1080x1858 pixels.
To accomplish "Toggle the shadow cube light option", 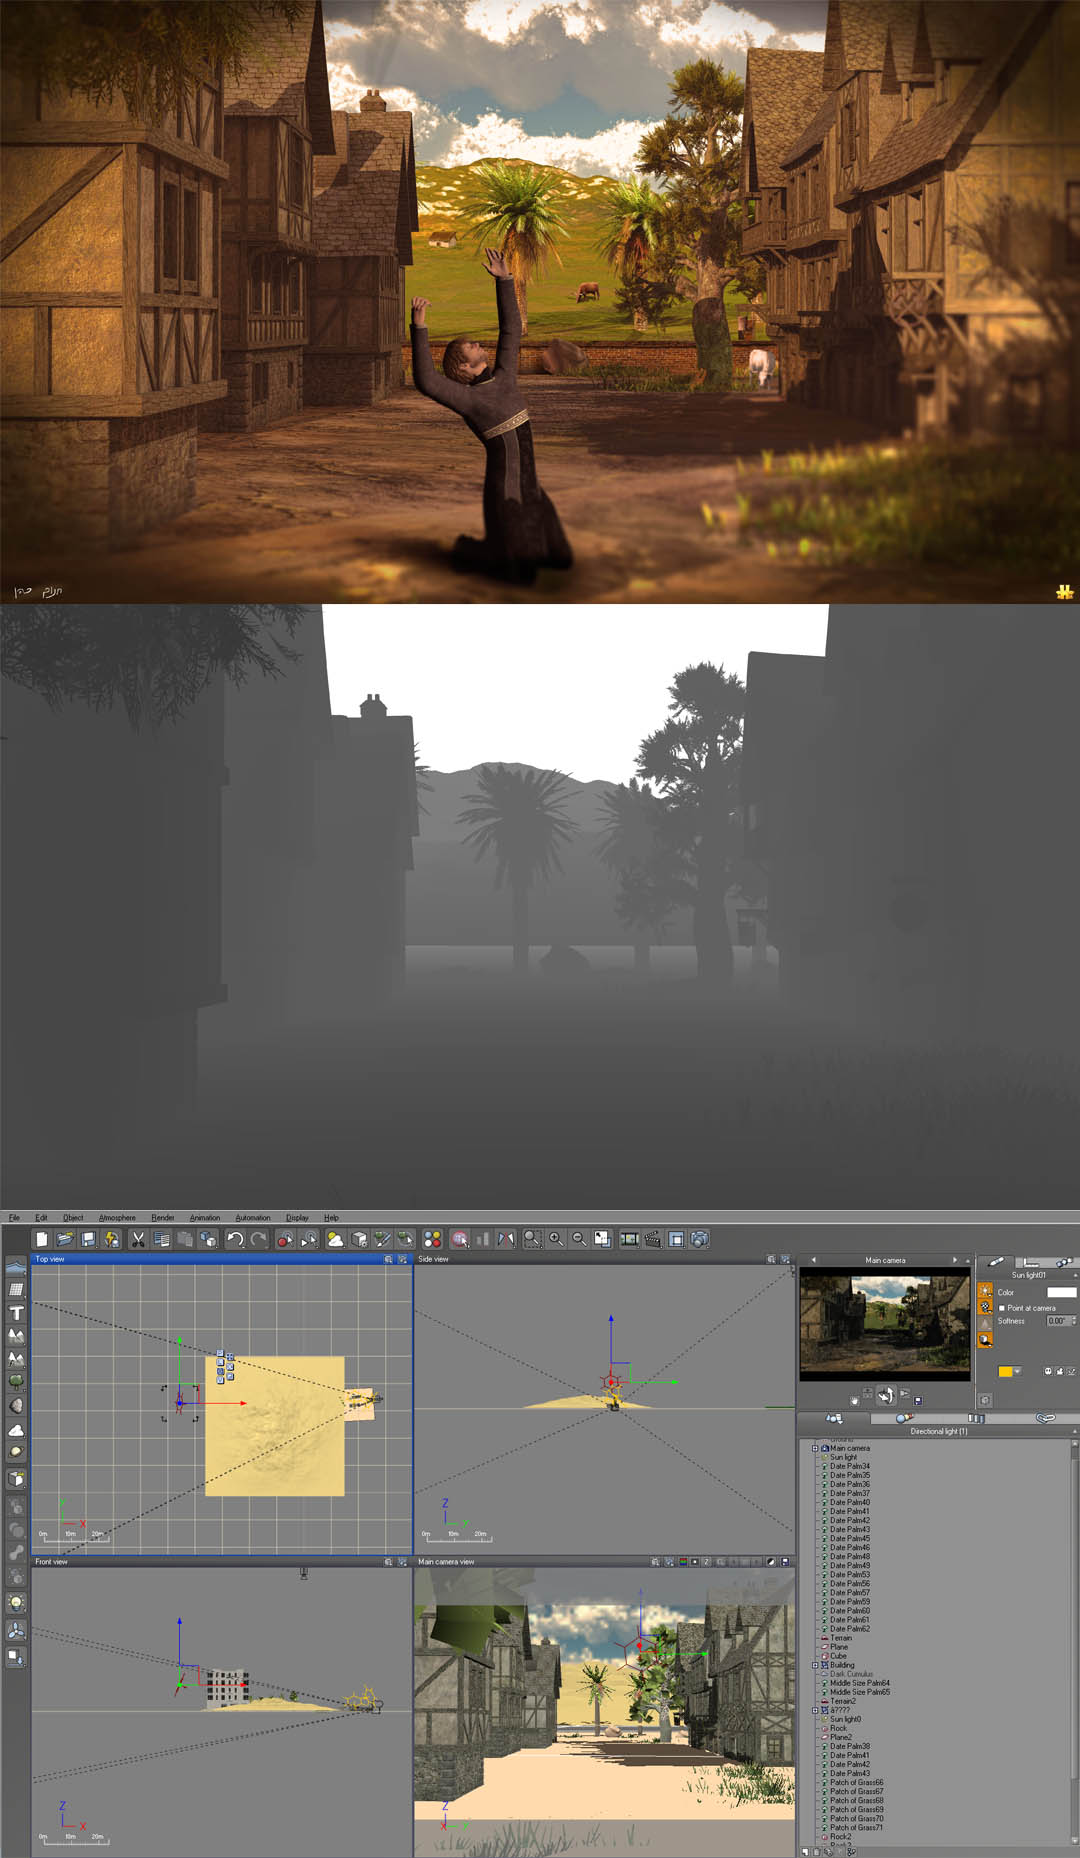I will click(x=985, y=1340).
